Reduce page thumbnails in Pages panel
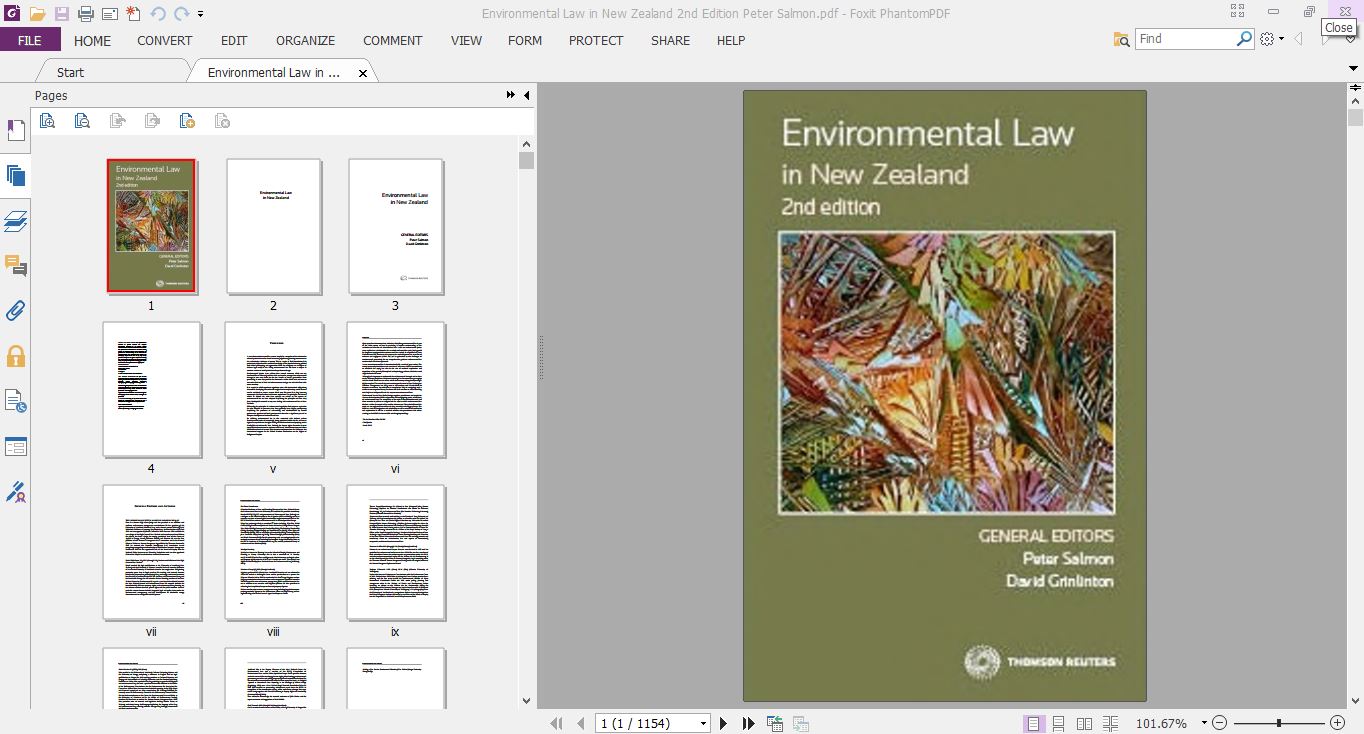 82,121
